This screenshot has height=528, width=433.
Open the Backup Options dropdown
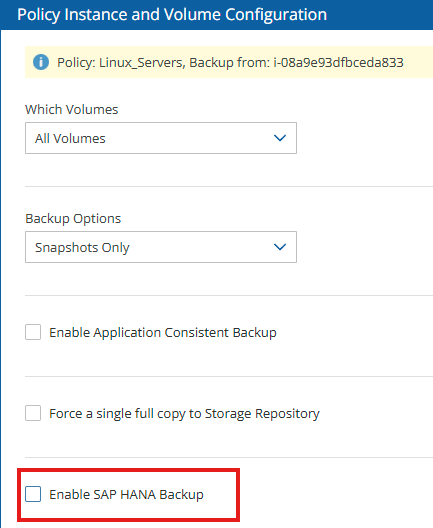coord(161,247)
